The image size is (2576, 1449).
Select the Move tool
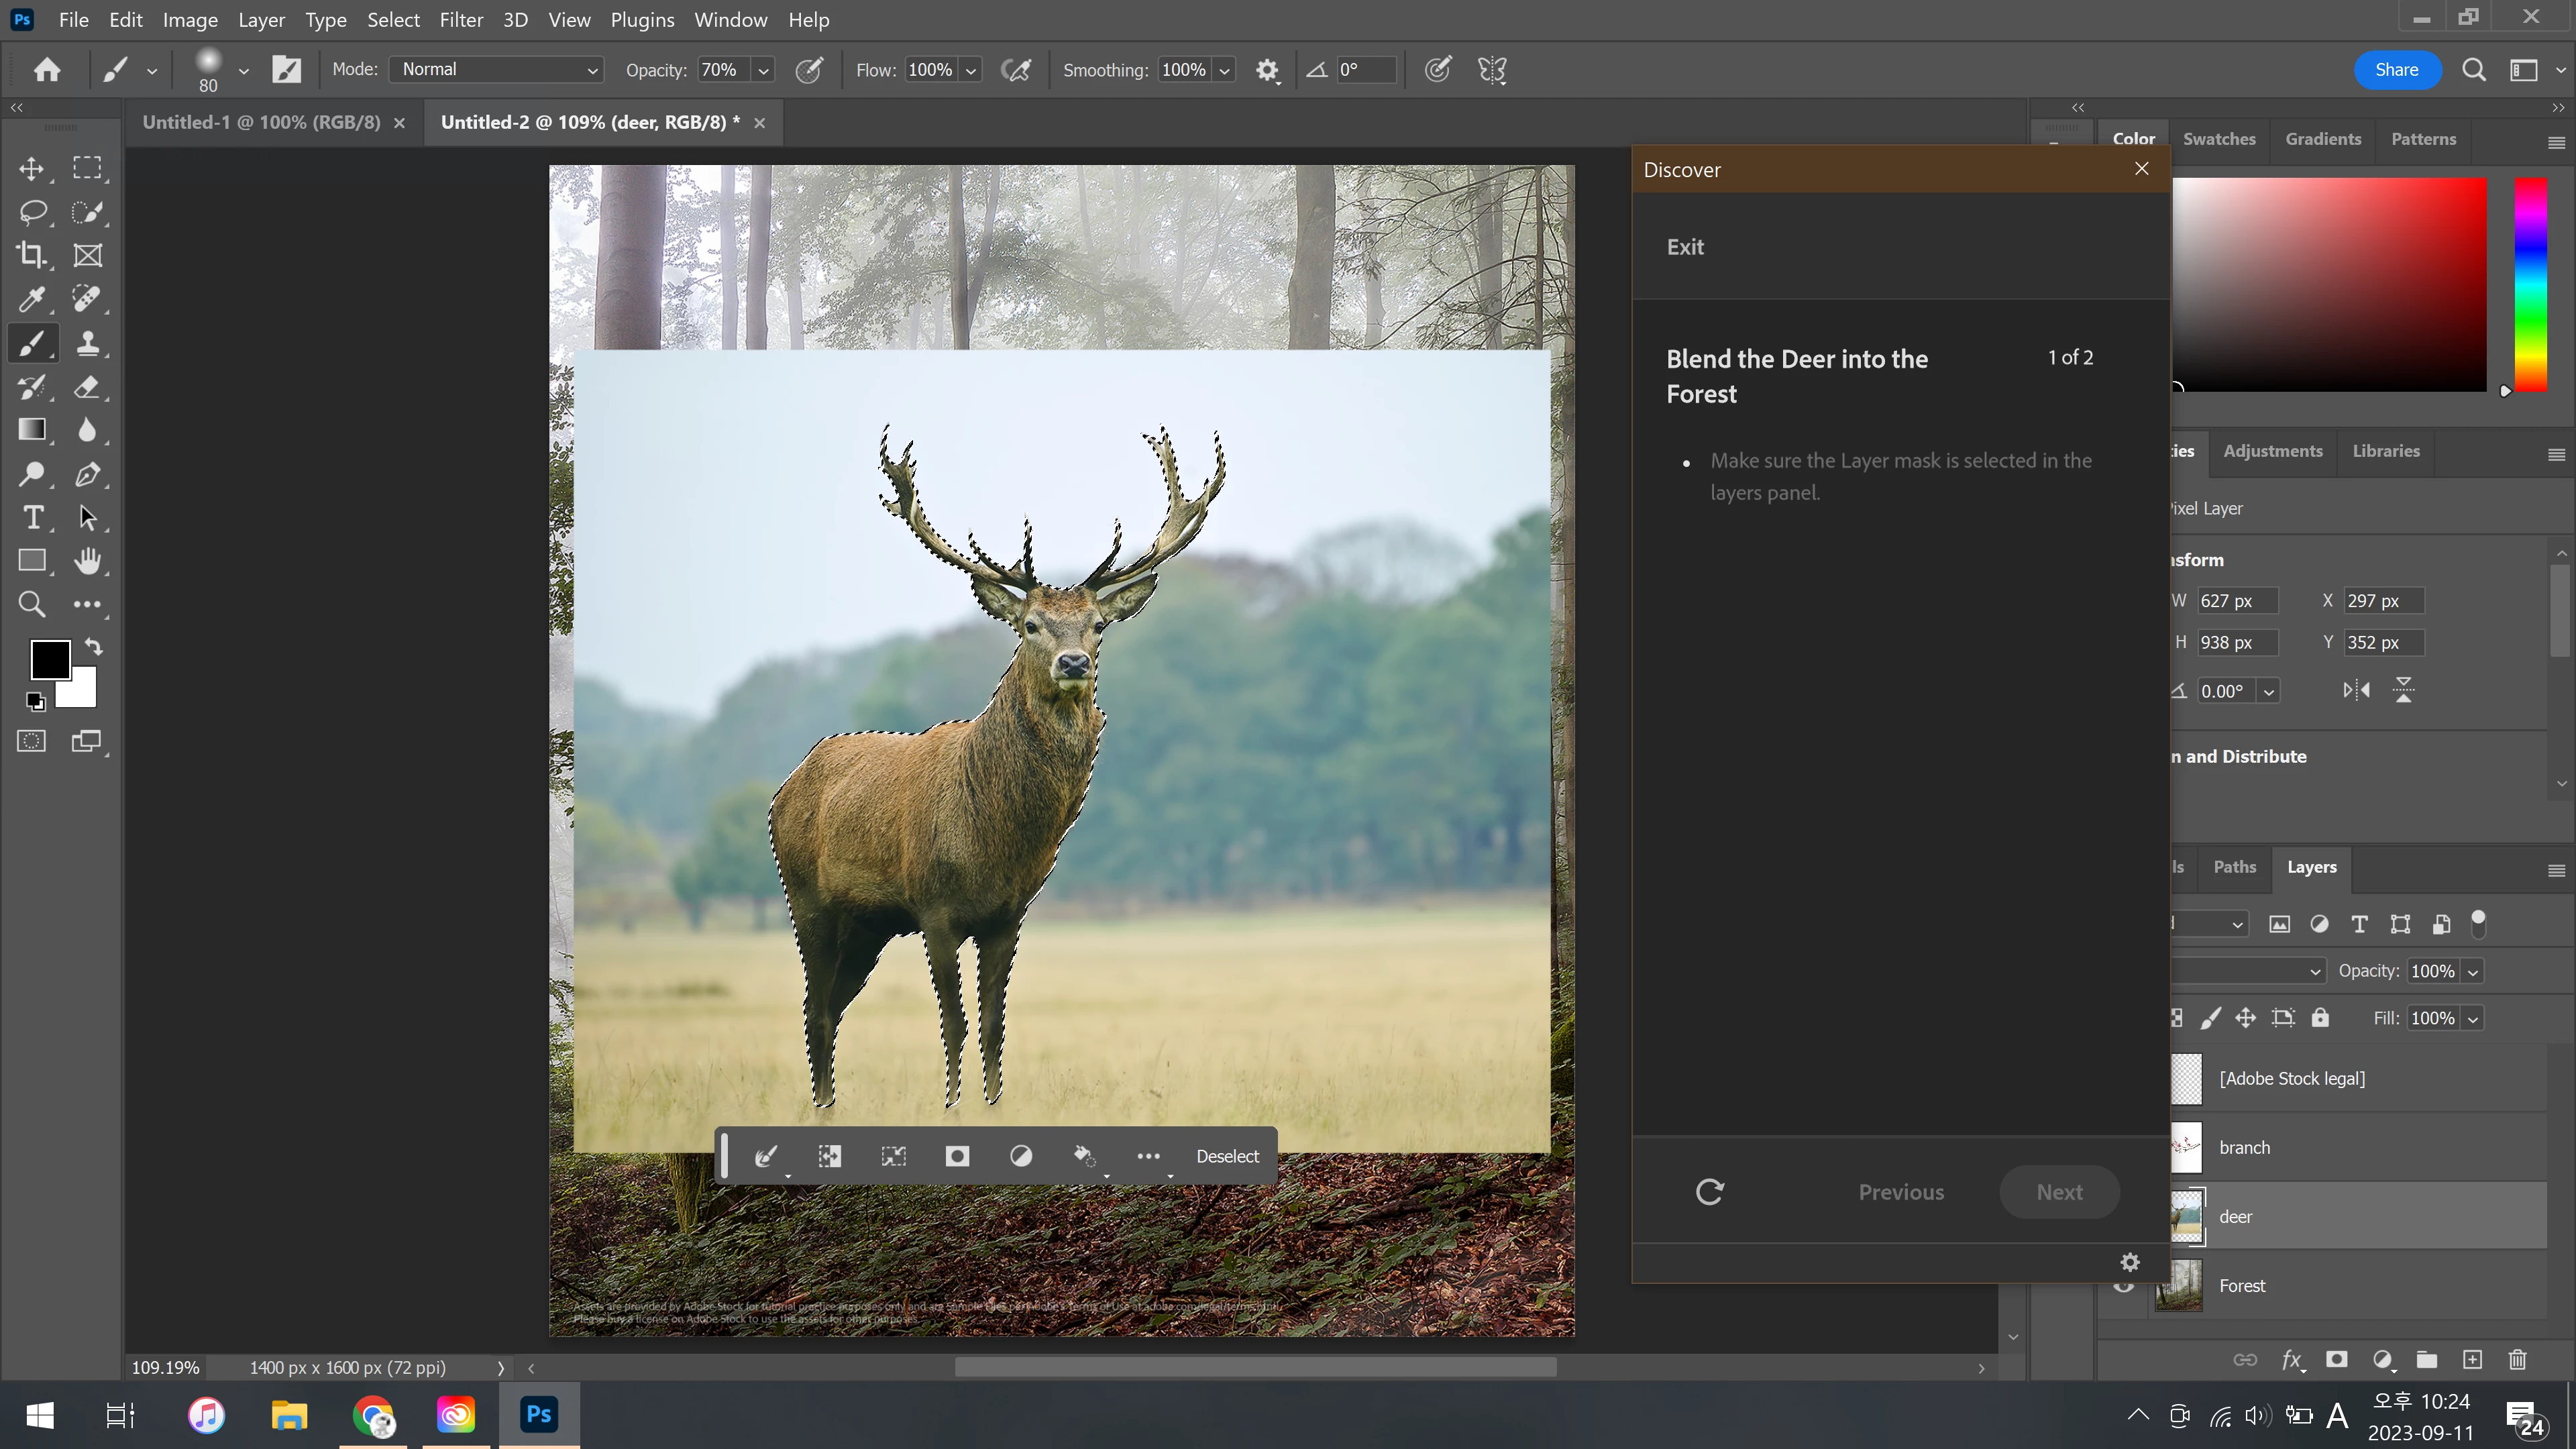click(x=31, y=168)
